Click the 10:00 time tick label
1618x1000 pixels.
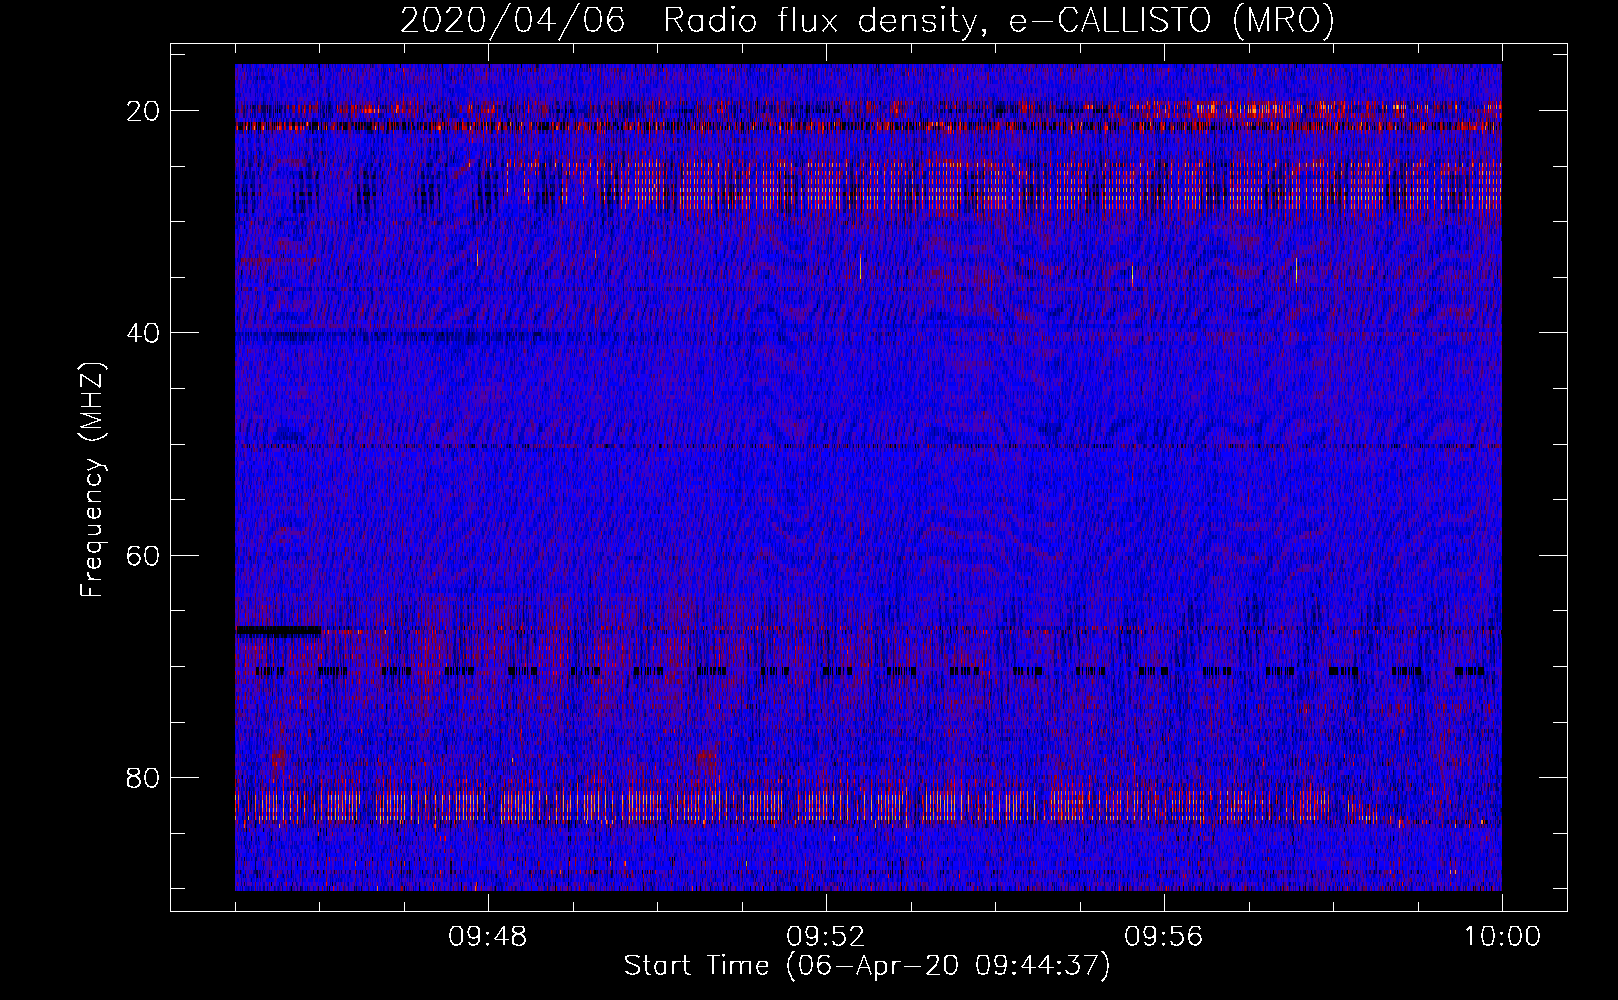coord(1502,938)
